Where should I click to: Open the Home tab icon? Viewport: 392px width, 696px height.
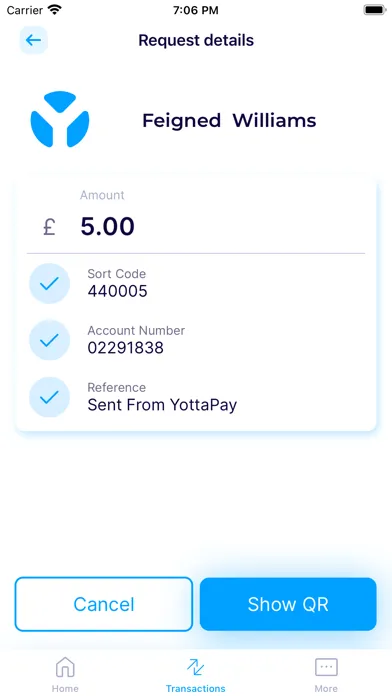point(65,667)
